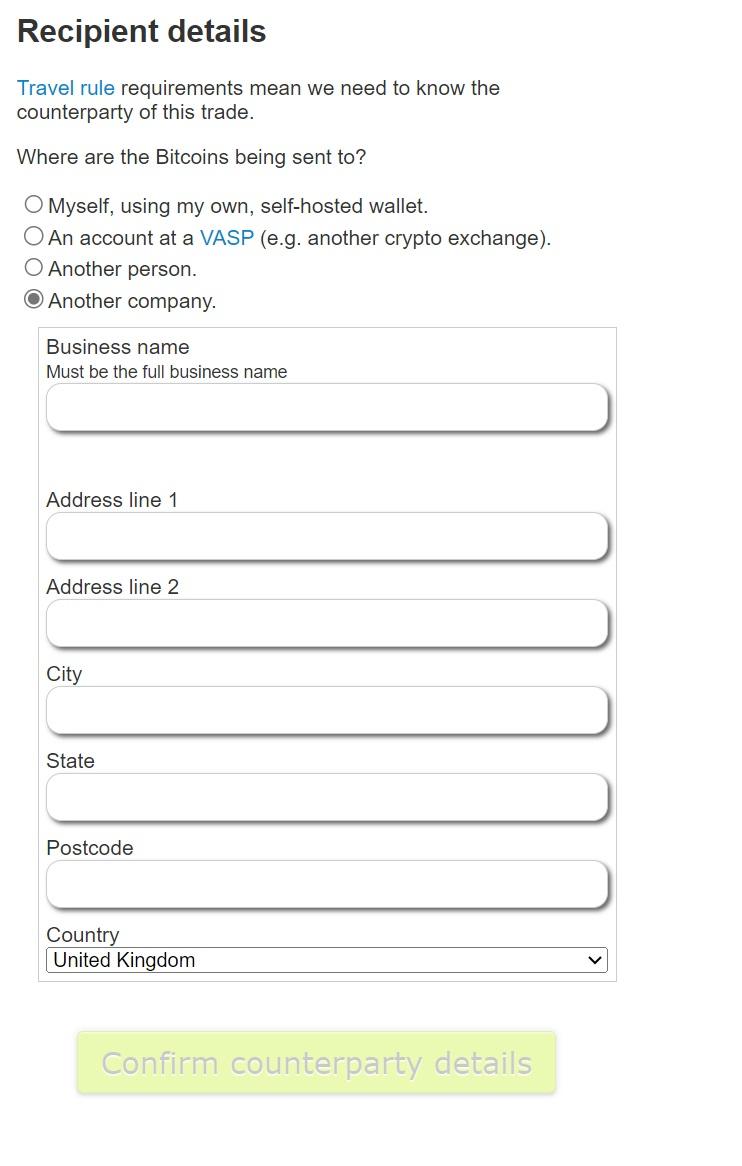Image resolution: width=742 pixels, height=1166 pixels.
Task: Select the self-hosted wallet radio option
Action: pyautogui.click(x=34, y=205)
